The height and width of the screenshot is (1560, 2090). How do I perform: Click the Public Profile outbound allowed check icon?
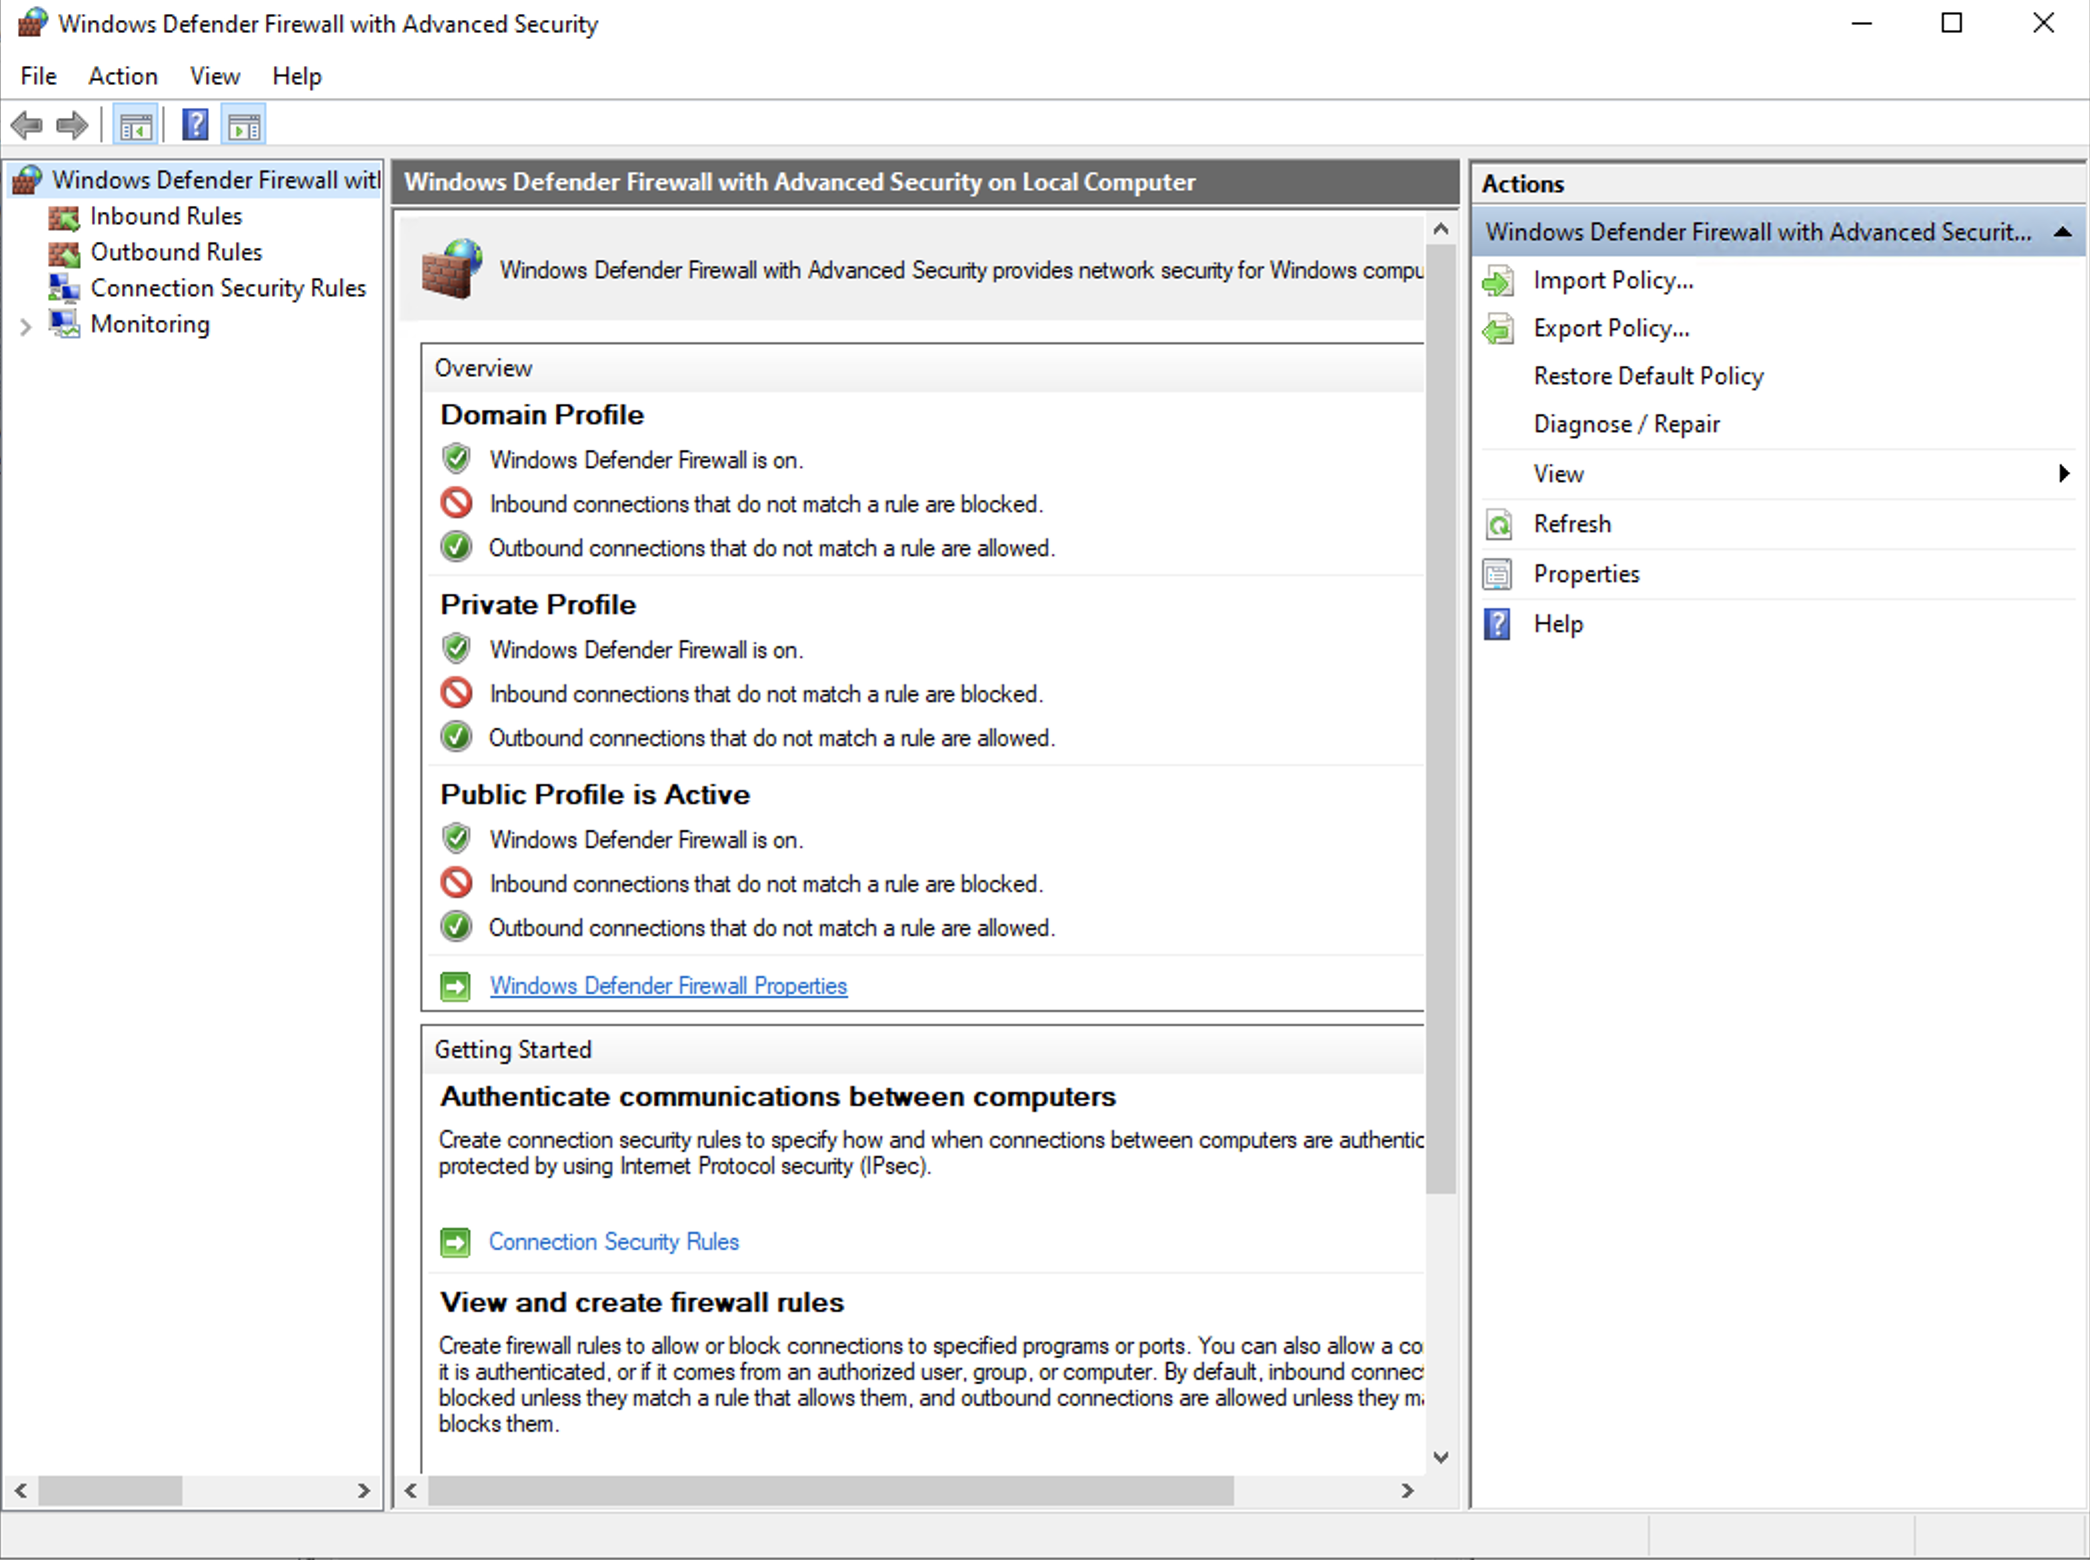point(456,927)
